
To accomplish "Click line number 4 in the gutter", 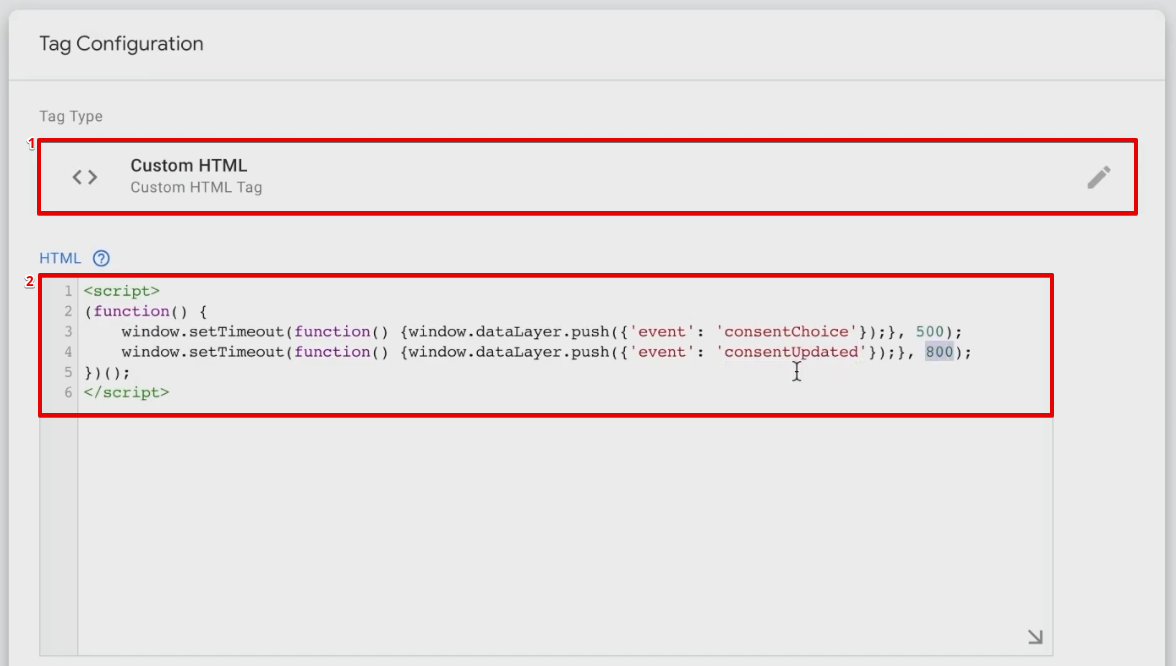I will coord(68,352).
